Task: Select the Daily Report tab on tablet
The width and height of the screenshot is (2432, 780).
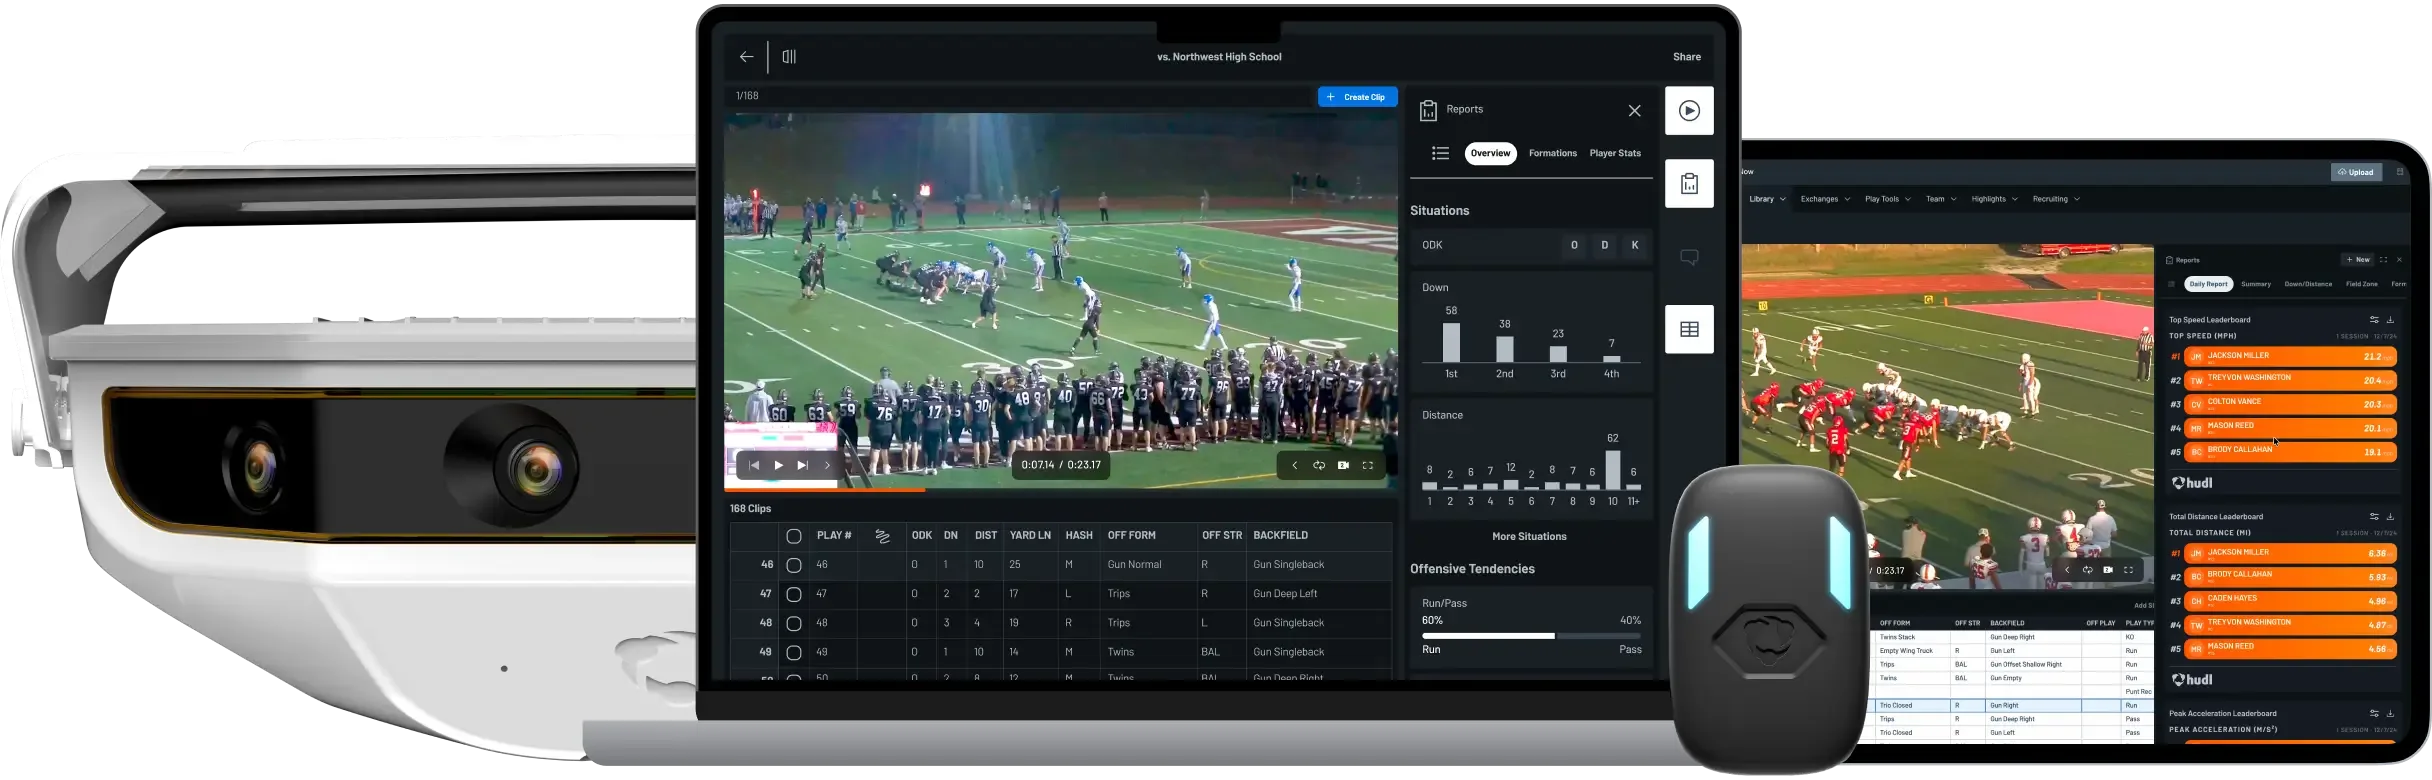Action: (x=2208, y=284)
